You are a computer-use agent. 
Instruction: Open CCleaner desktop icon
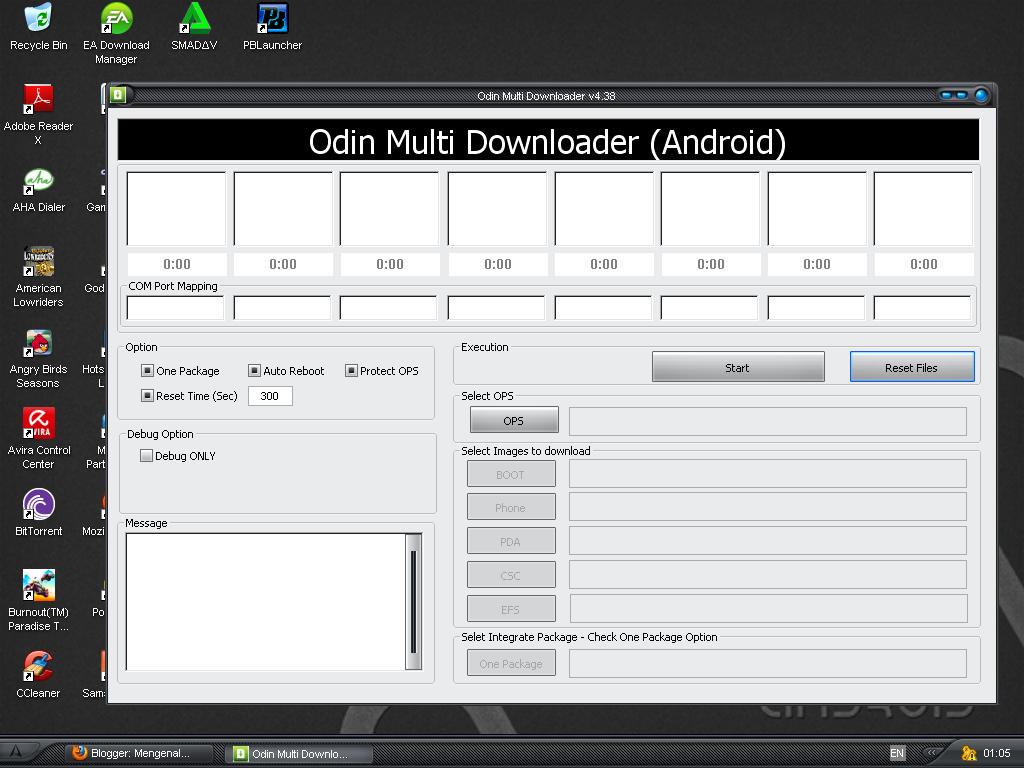point(39,675)
